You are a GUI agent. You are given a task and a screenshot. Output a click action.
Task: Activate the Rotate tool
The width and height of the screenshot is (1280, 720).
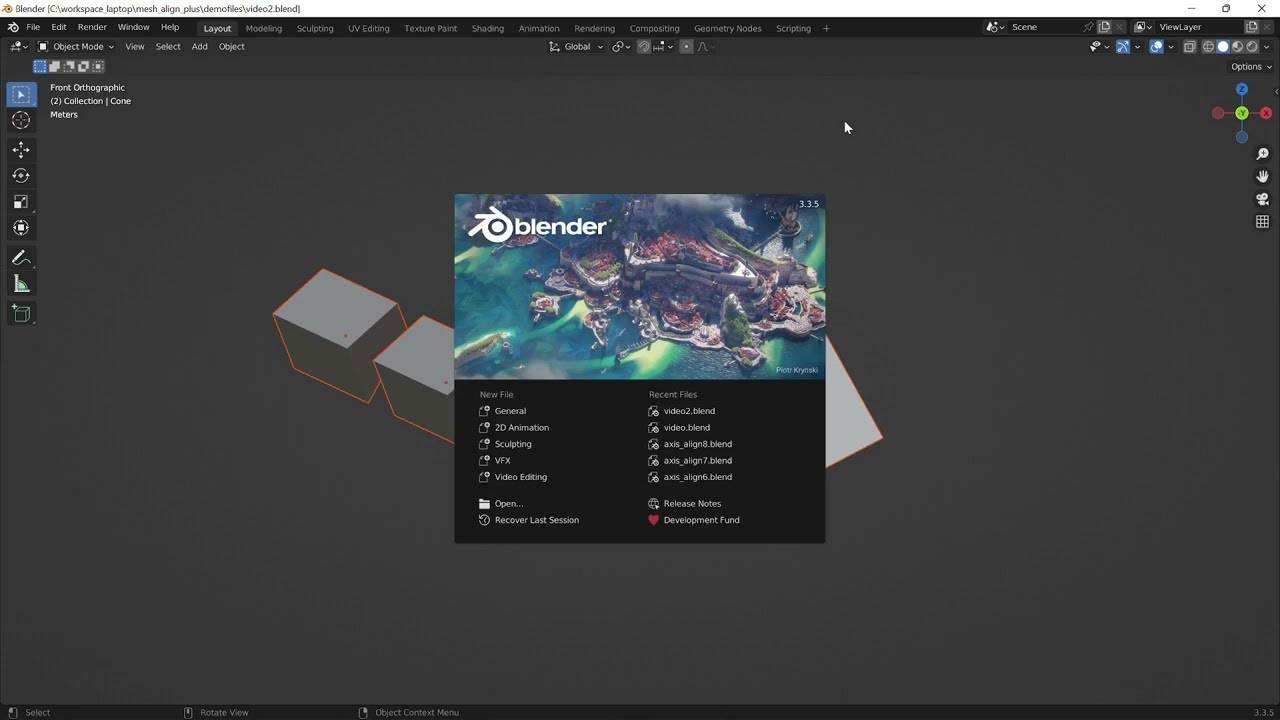pos(21,176)
